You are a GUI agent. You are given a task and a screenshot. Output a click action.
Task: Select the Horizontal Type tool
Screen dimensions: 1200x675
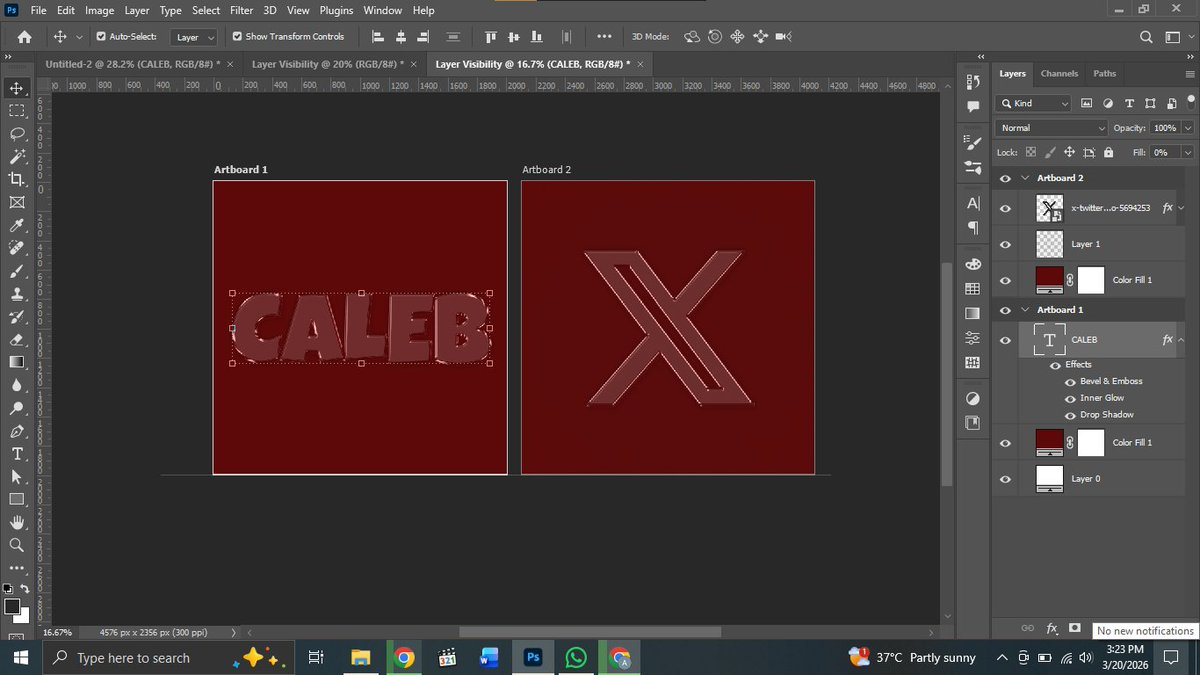17,454
